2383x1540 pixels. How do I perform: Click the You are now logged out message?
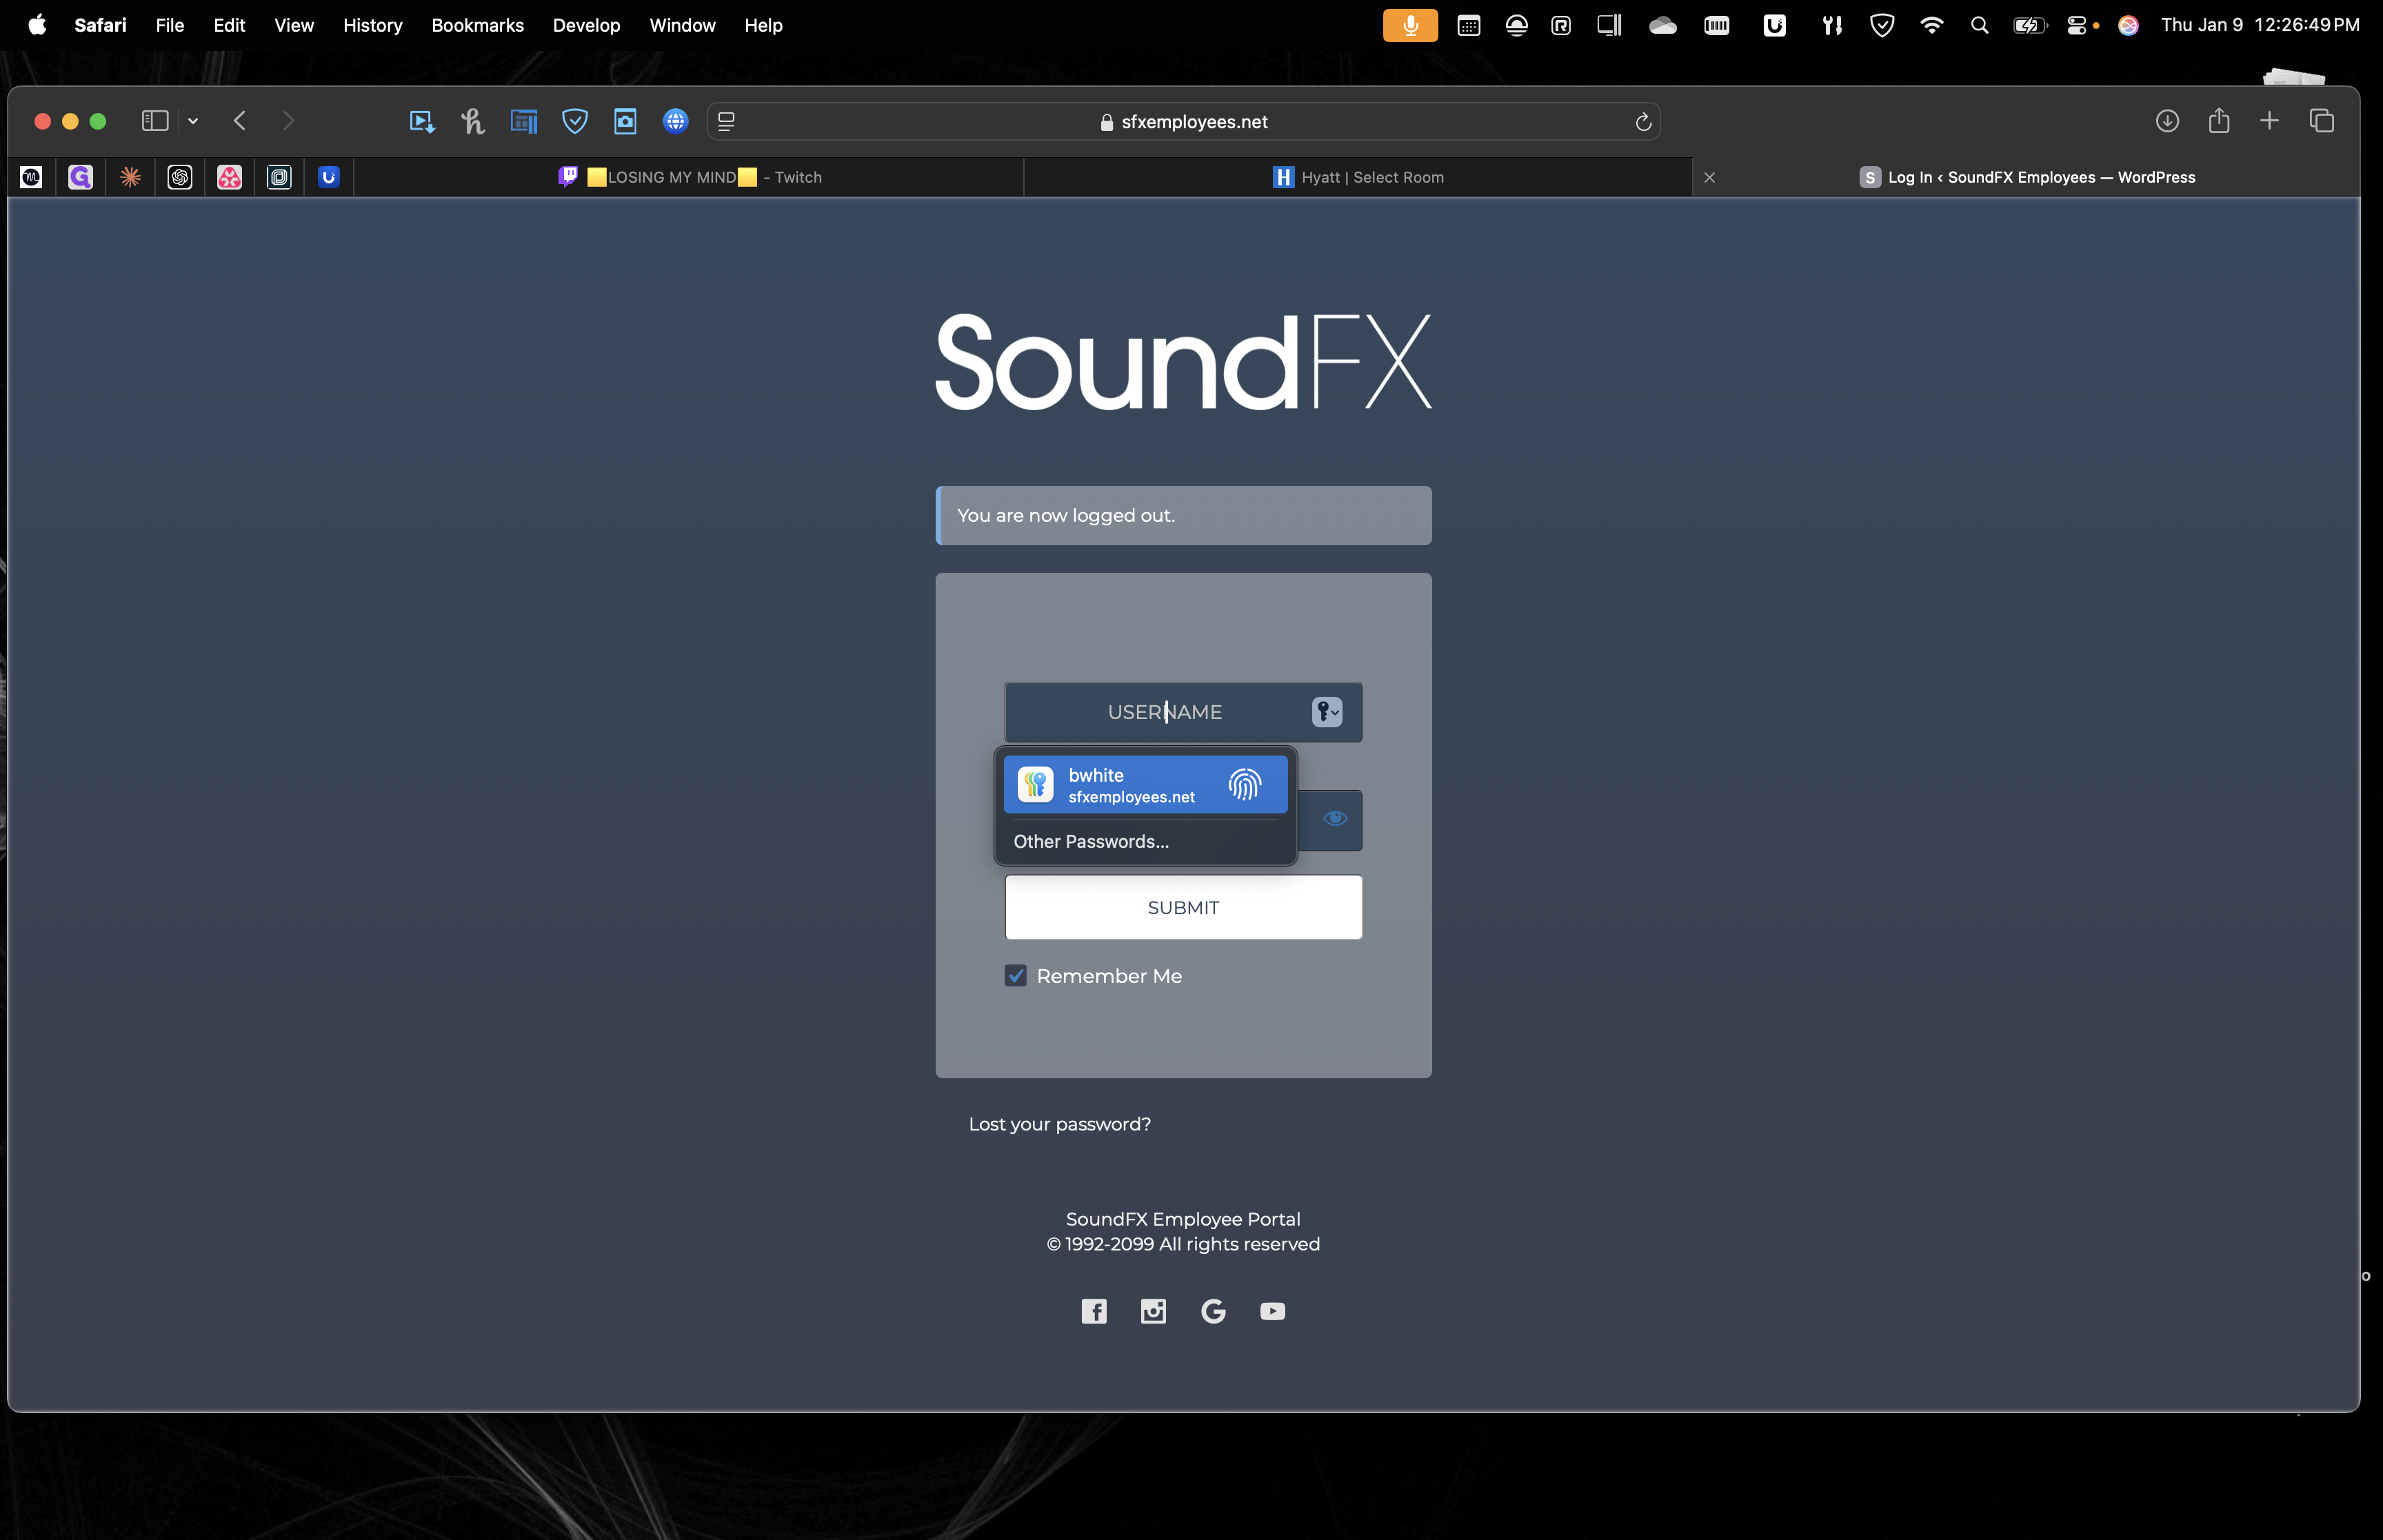[x=1183, y=515]
